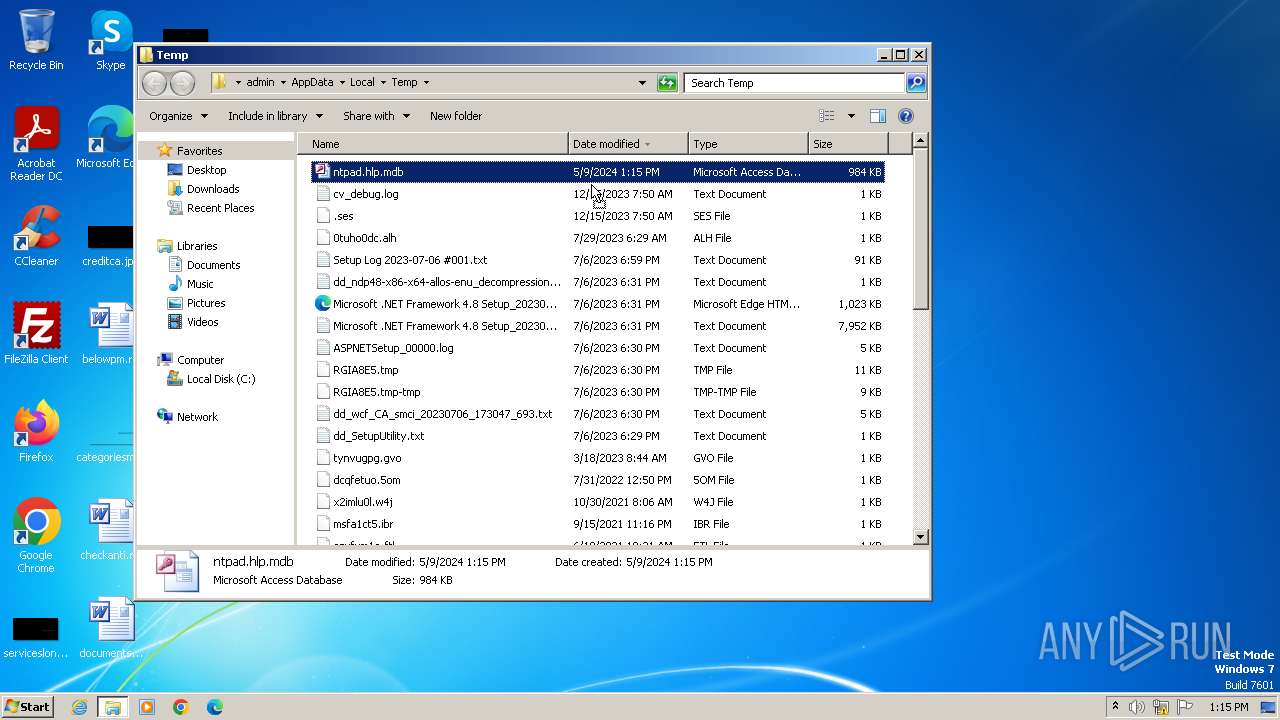The width and height of the screenshot is (1280, 720).
Task: Open the Microsoft Edge desktop shortcut
Action: [108, 138]
